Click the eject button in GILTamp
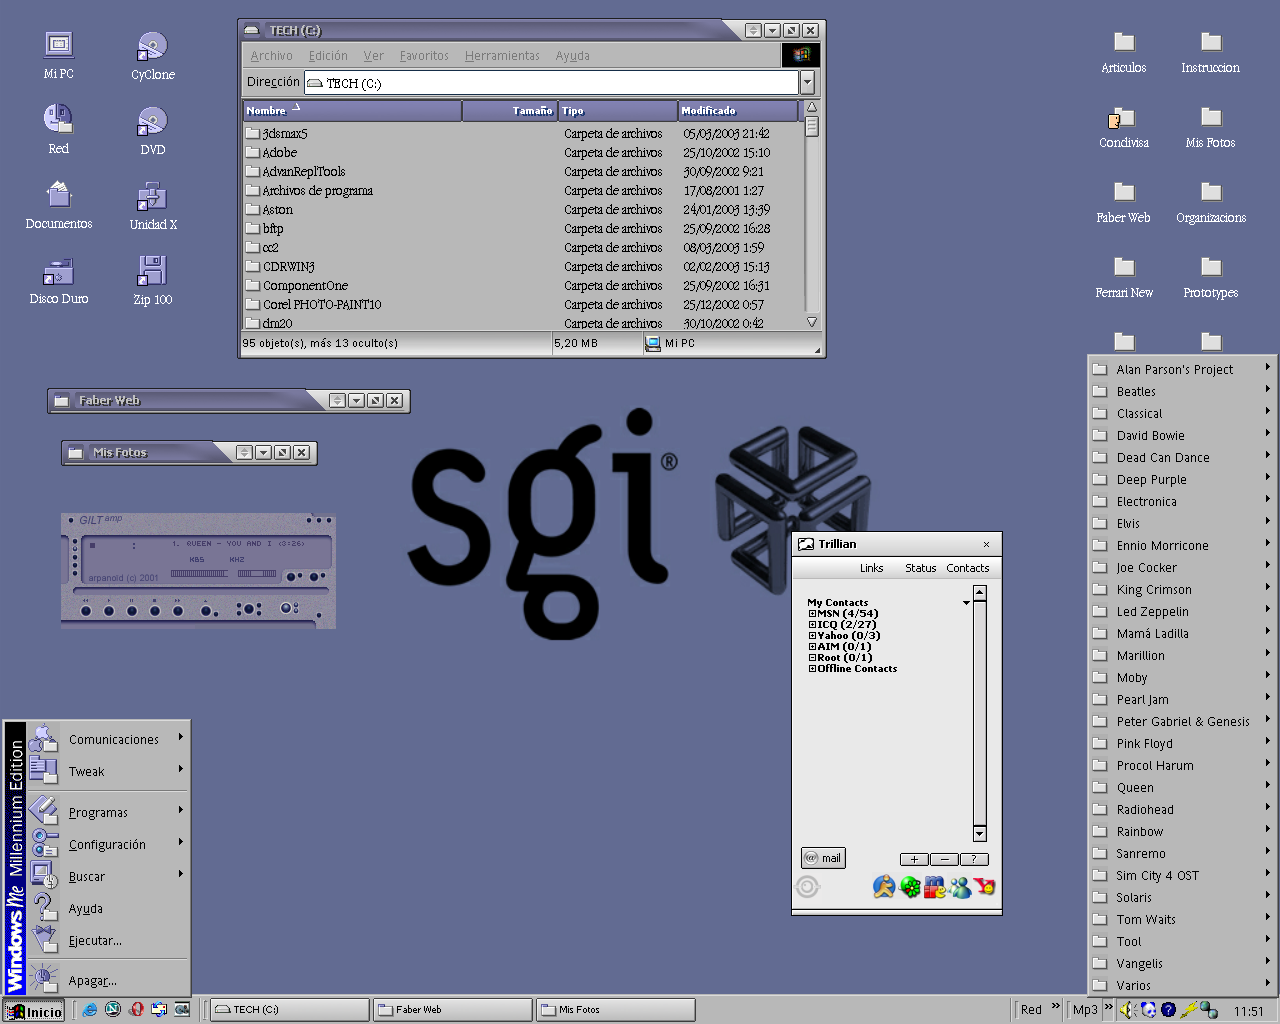This screenshot has height=1024, width=1280. coord(205,610)
